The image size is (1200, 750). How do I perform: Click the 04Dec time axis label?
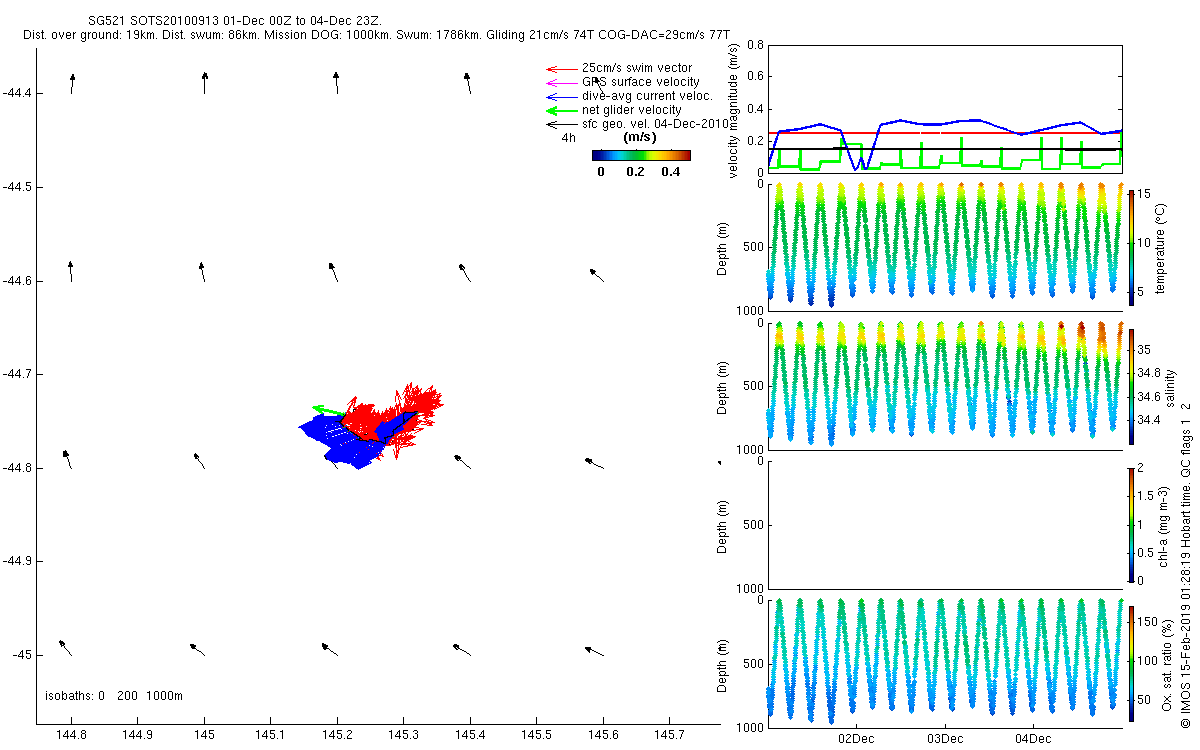(x=1032, y=739)
